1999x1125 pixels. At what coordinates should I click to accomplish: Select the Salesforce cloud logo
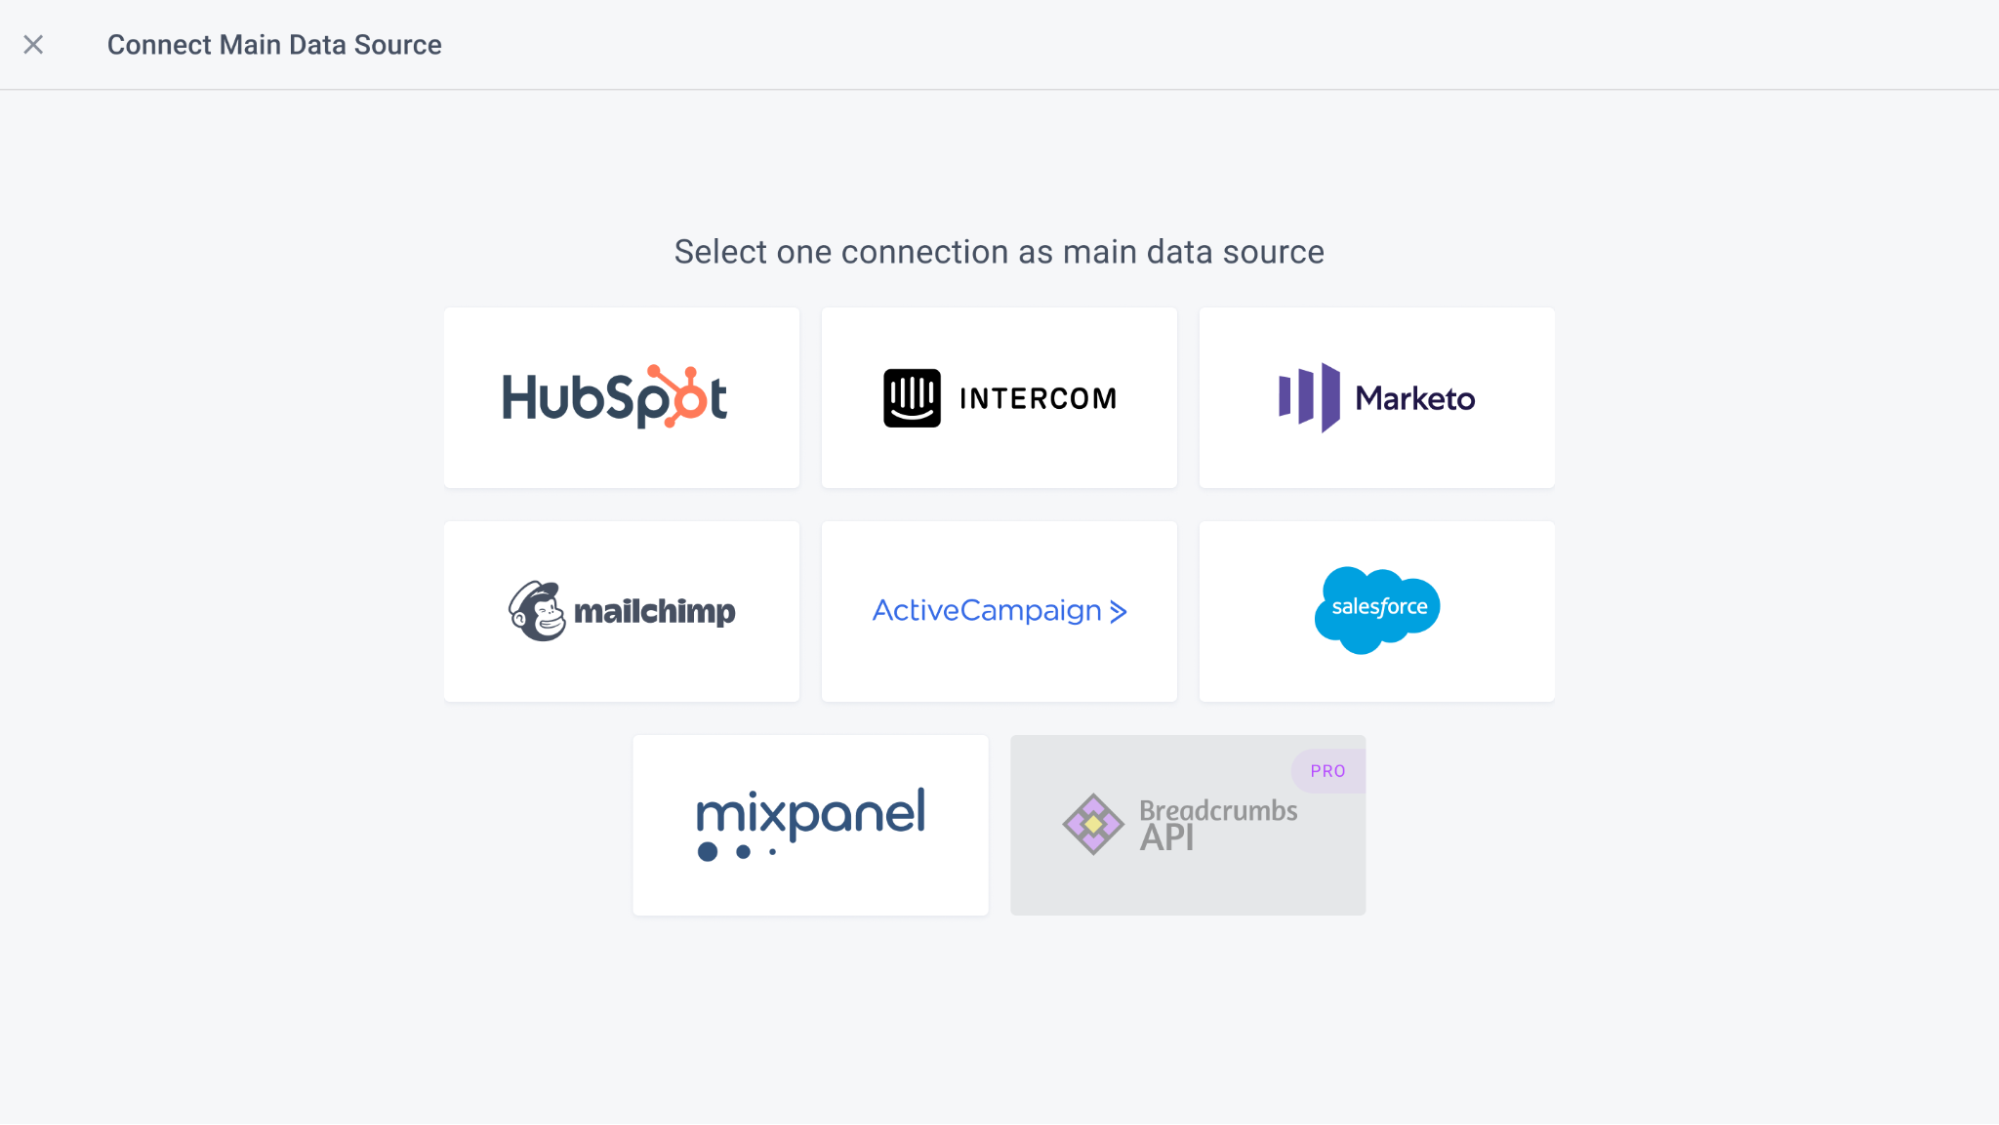pyautogui.click(x=1377, y=610)
